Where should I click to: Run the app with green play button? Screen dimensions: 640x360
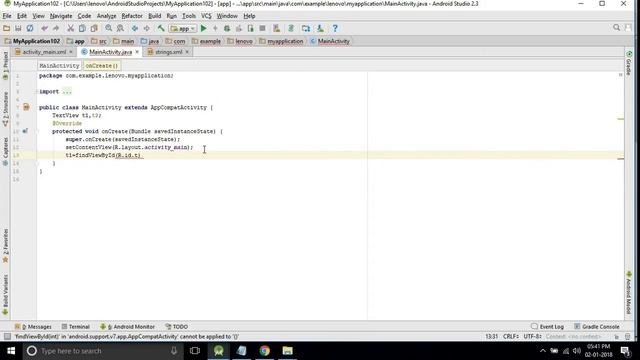[x=204, y=28]
